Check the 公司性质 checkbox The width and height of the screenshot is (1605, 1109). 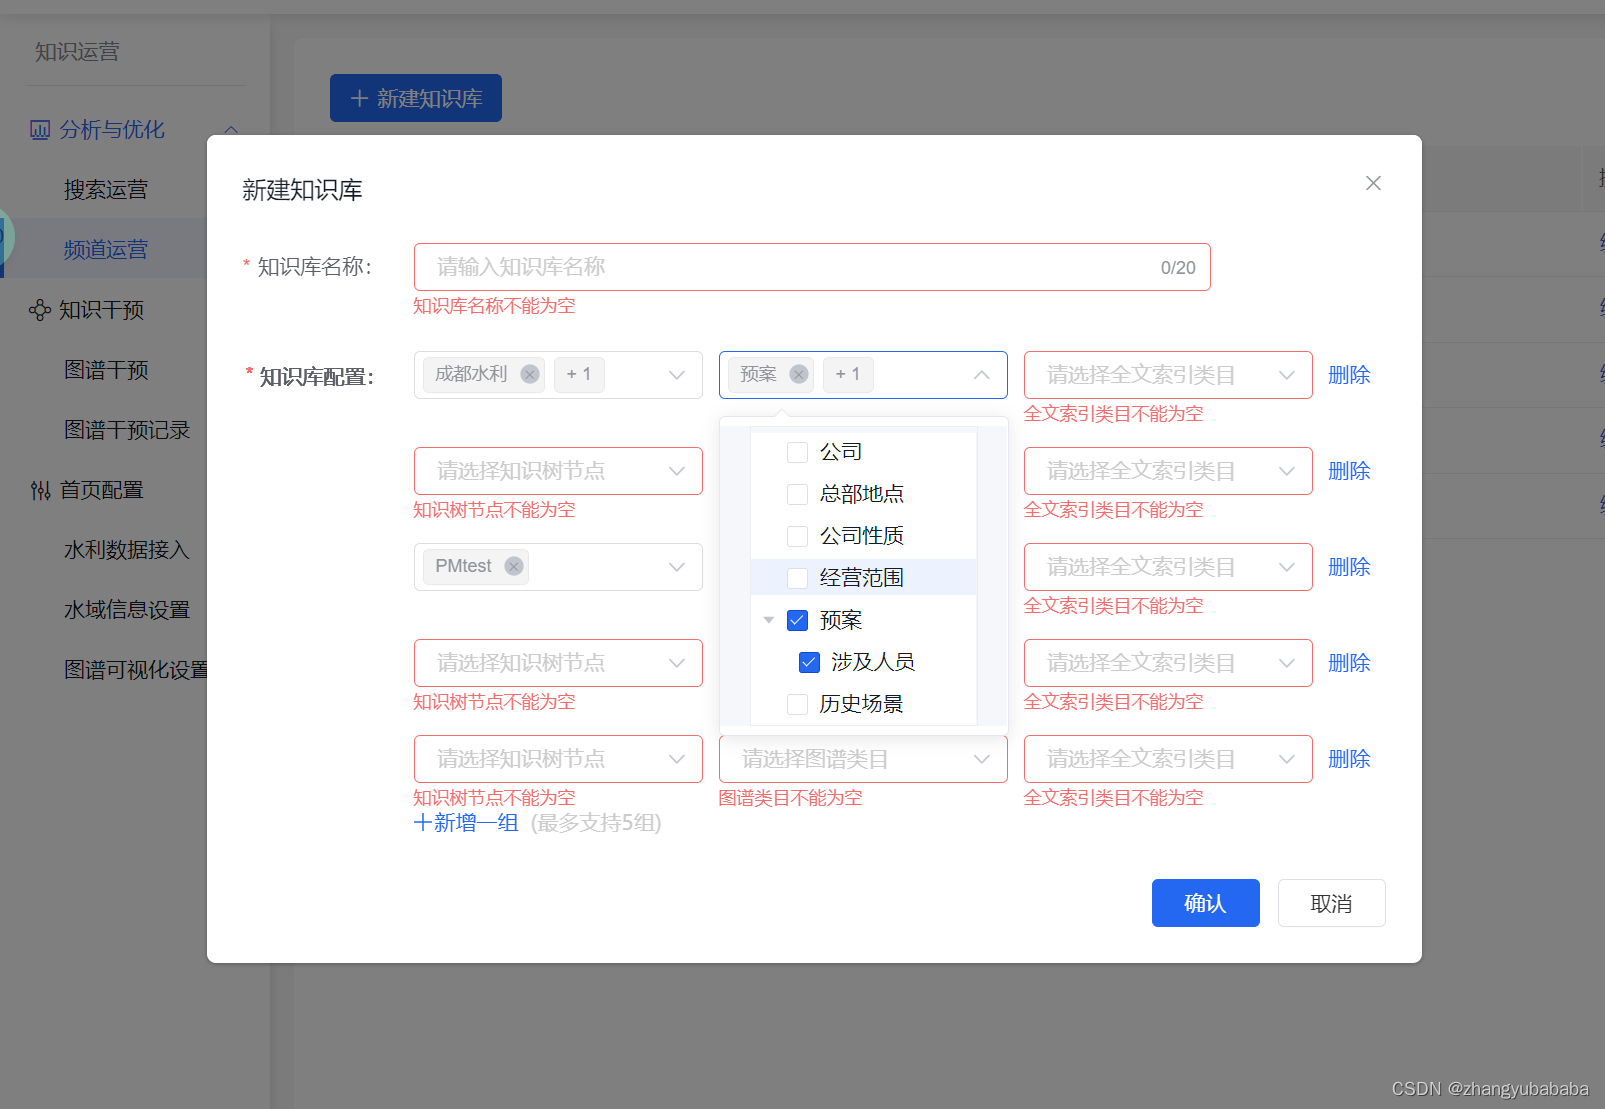[x=797, y=536]
